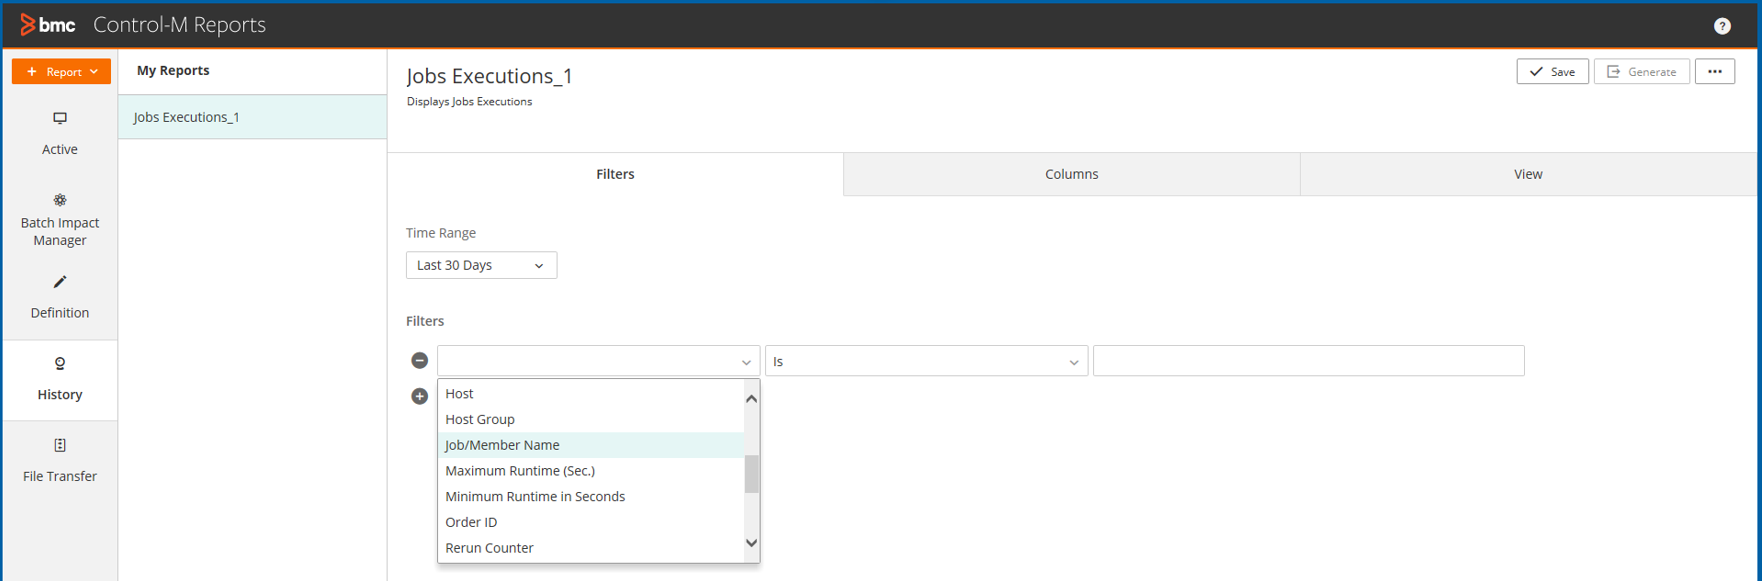The image size is (1762, 581).
Task: Collapse the filter field dropdown
Action: (x=746, y=362)
